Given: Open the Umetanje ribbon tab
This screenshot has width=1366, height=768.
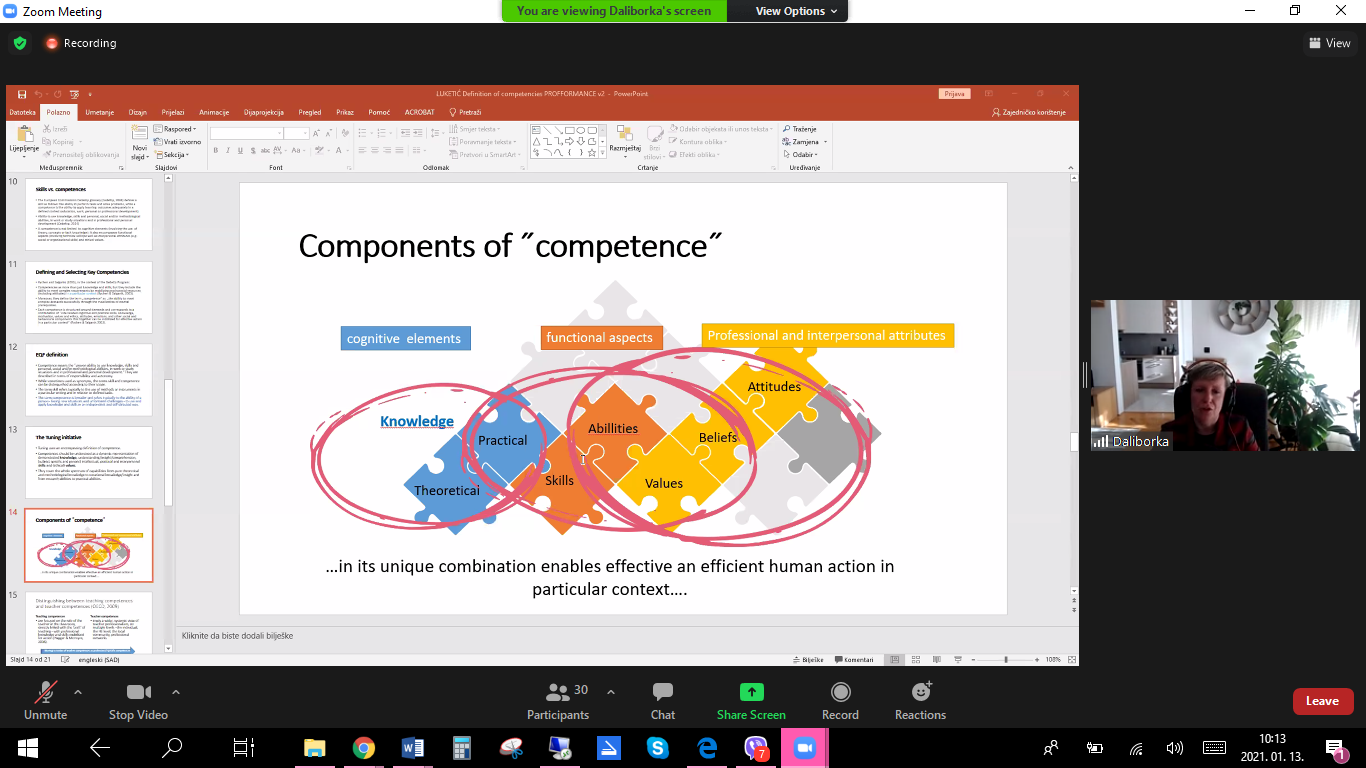Looking at the screenshot, I should point(99,112).
